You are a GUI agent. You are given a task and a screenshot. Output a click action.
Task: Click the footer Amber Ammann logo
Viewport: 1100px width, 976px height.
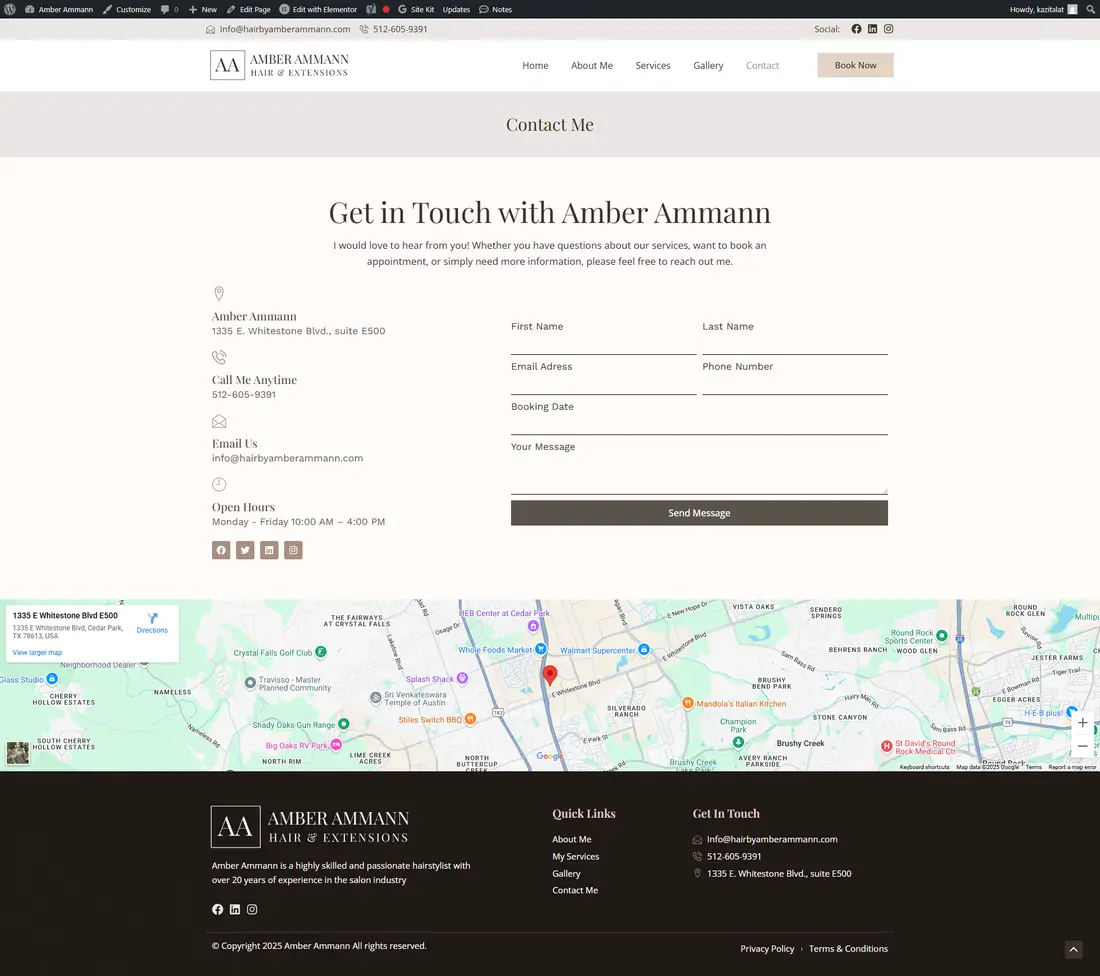pos(309,827)
